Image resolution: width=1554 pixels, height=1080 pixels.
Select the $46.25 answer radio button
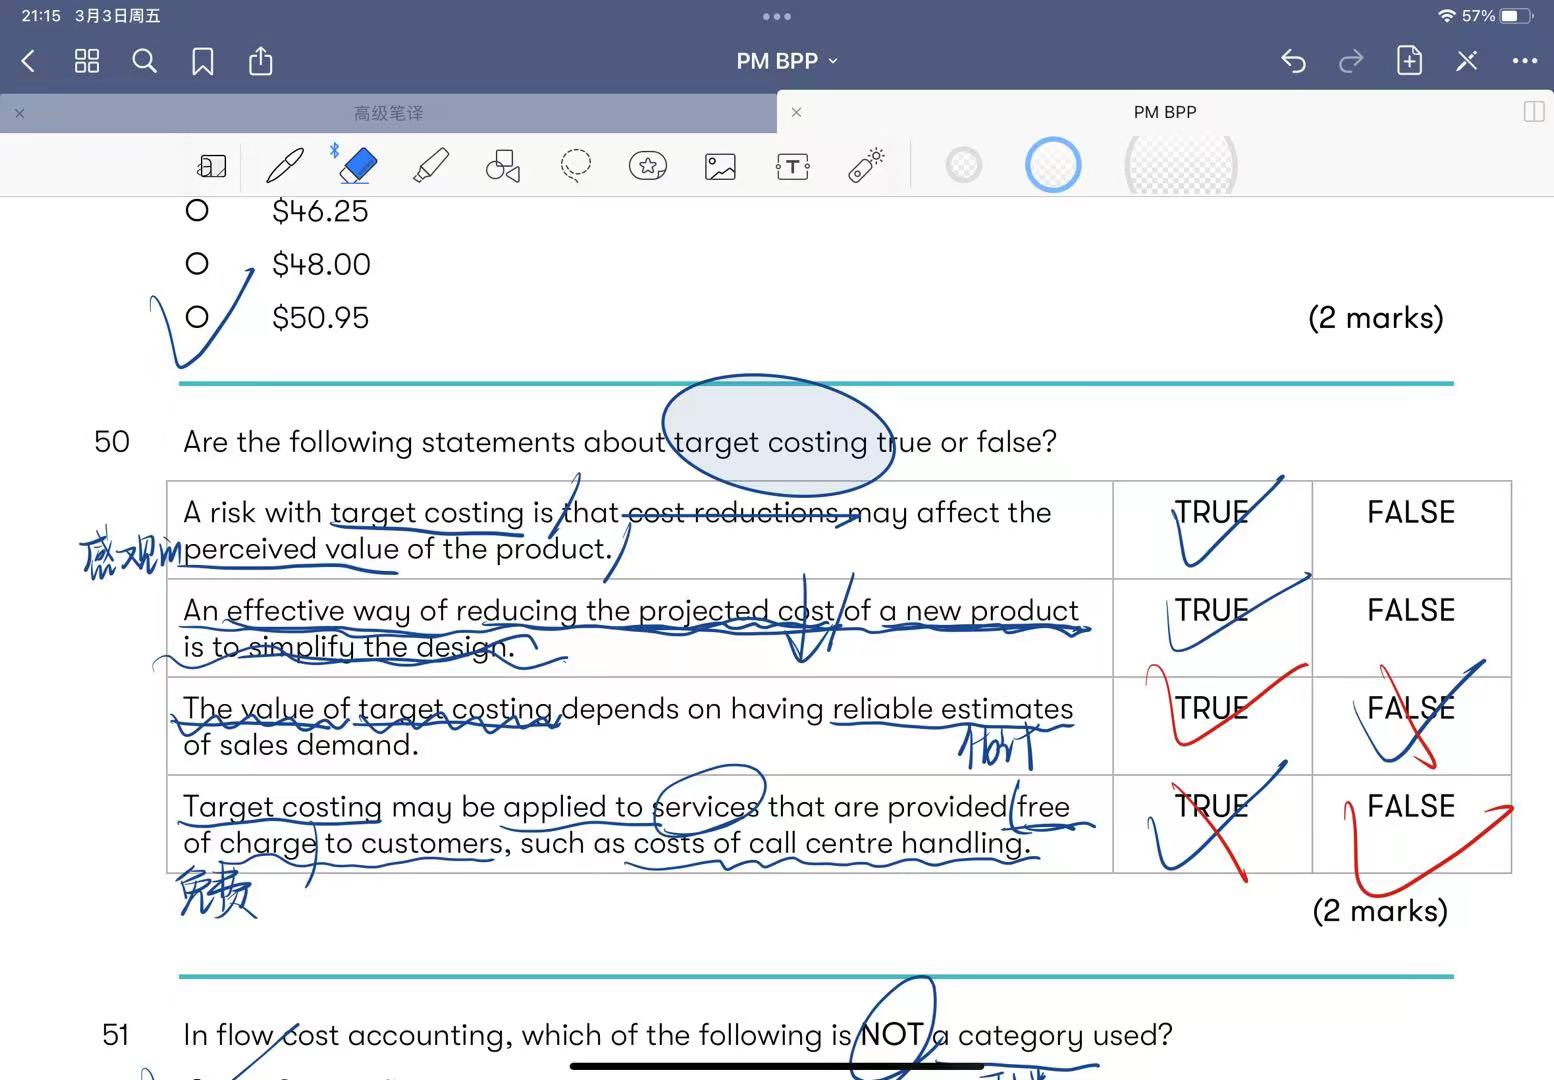(x=197, y=211)
